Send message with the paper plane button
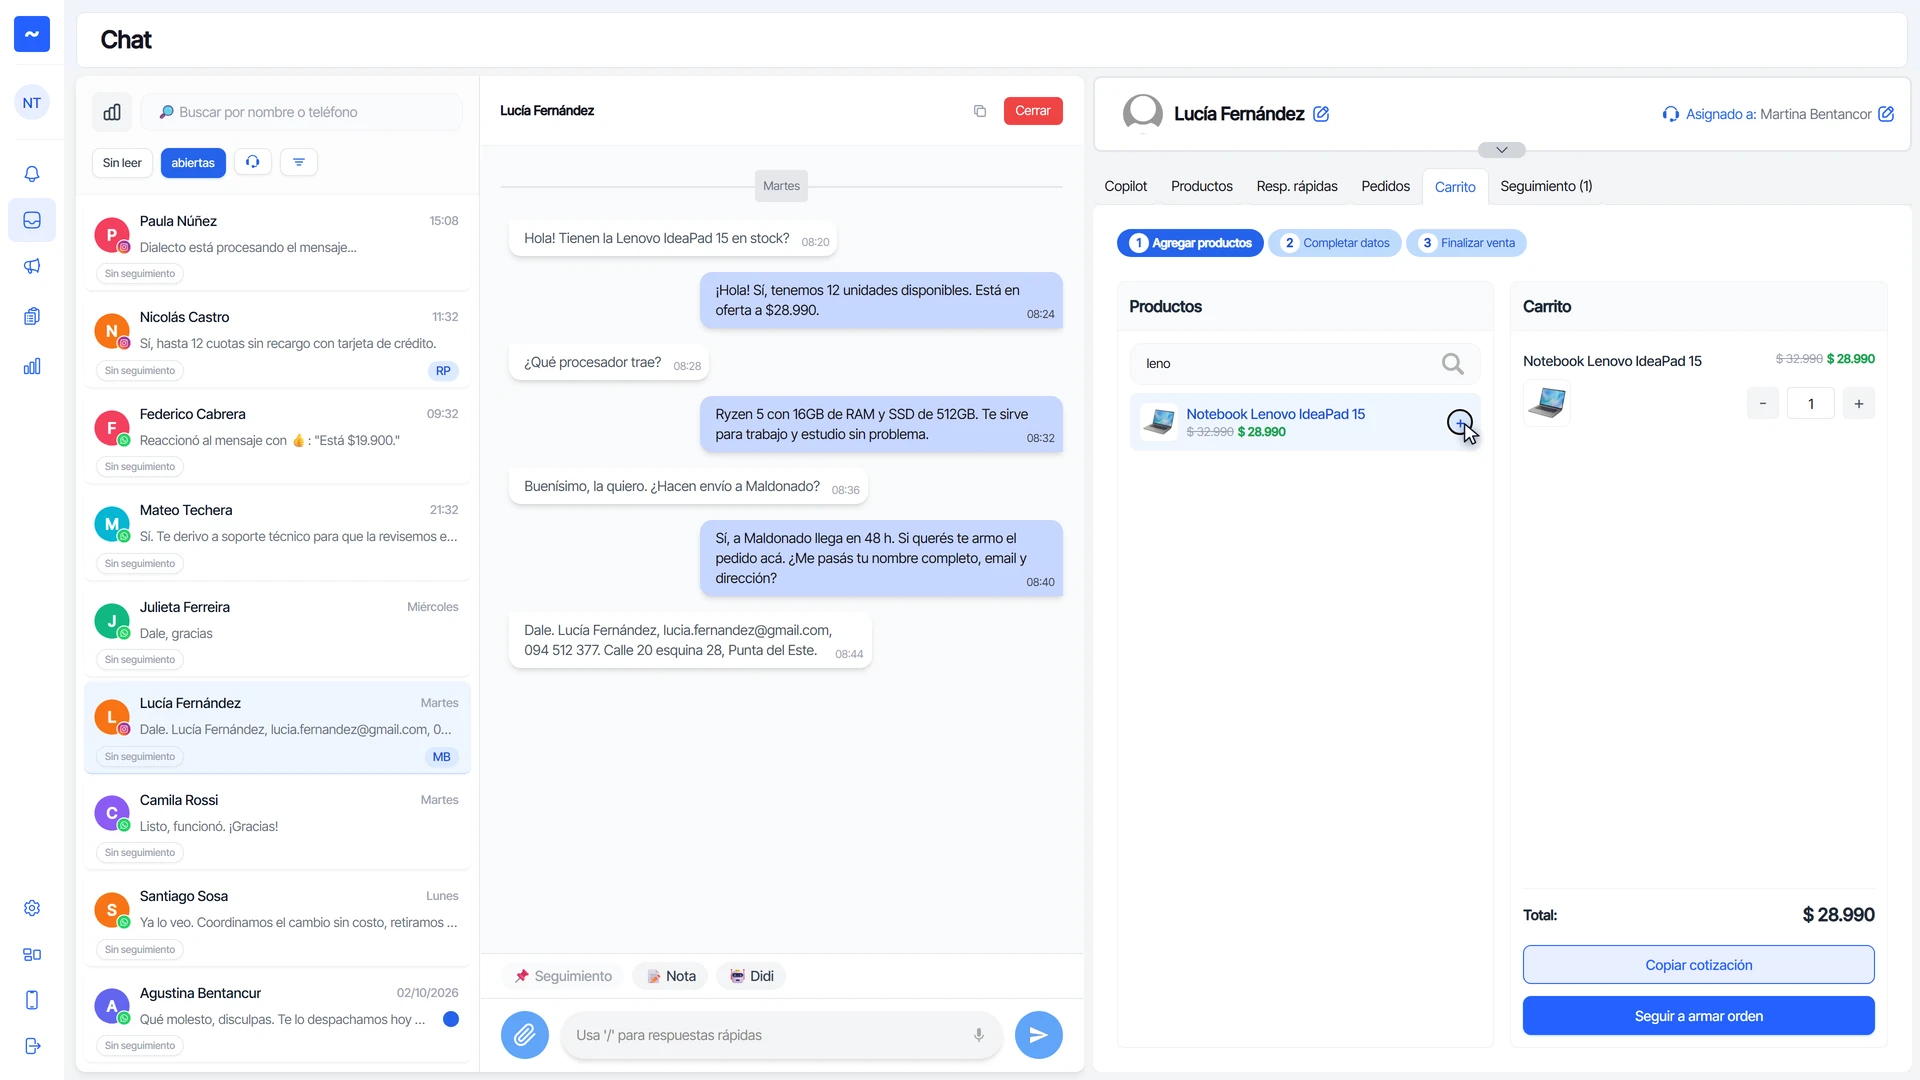 [x=1039, y=1035]
